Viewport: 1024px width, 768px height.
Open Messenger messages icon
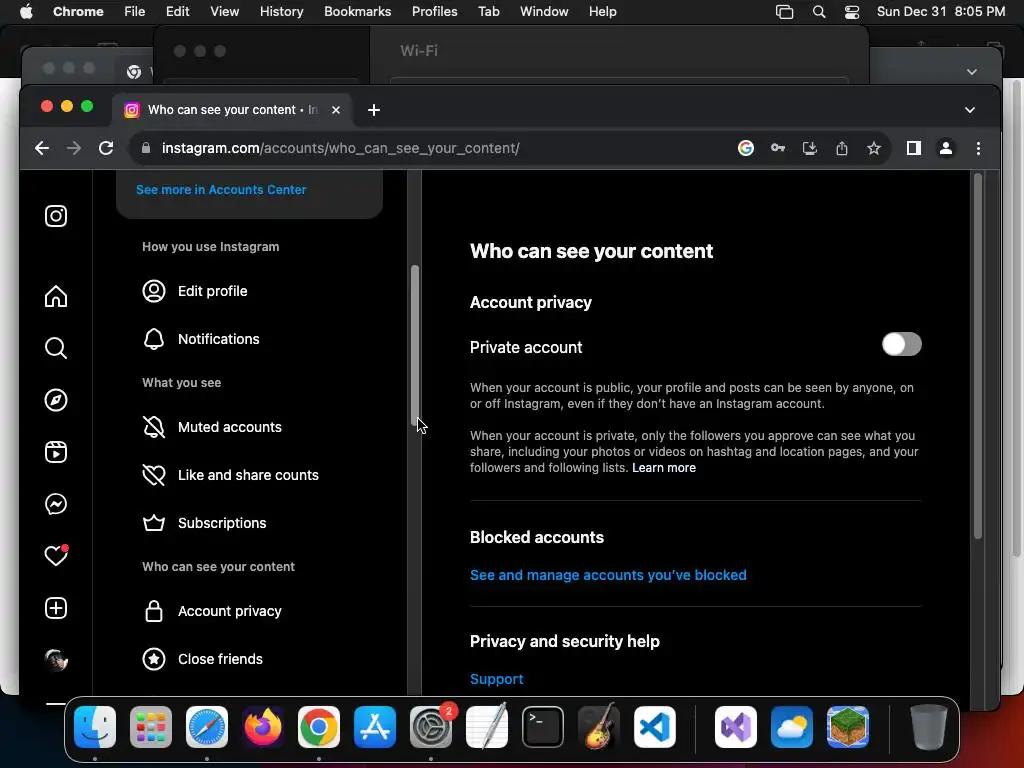coord(56,504)
